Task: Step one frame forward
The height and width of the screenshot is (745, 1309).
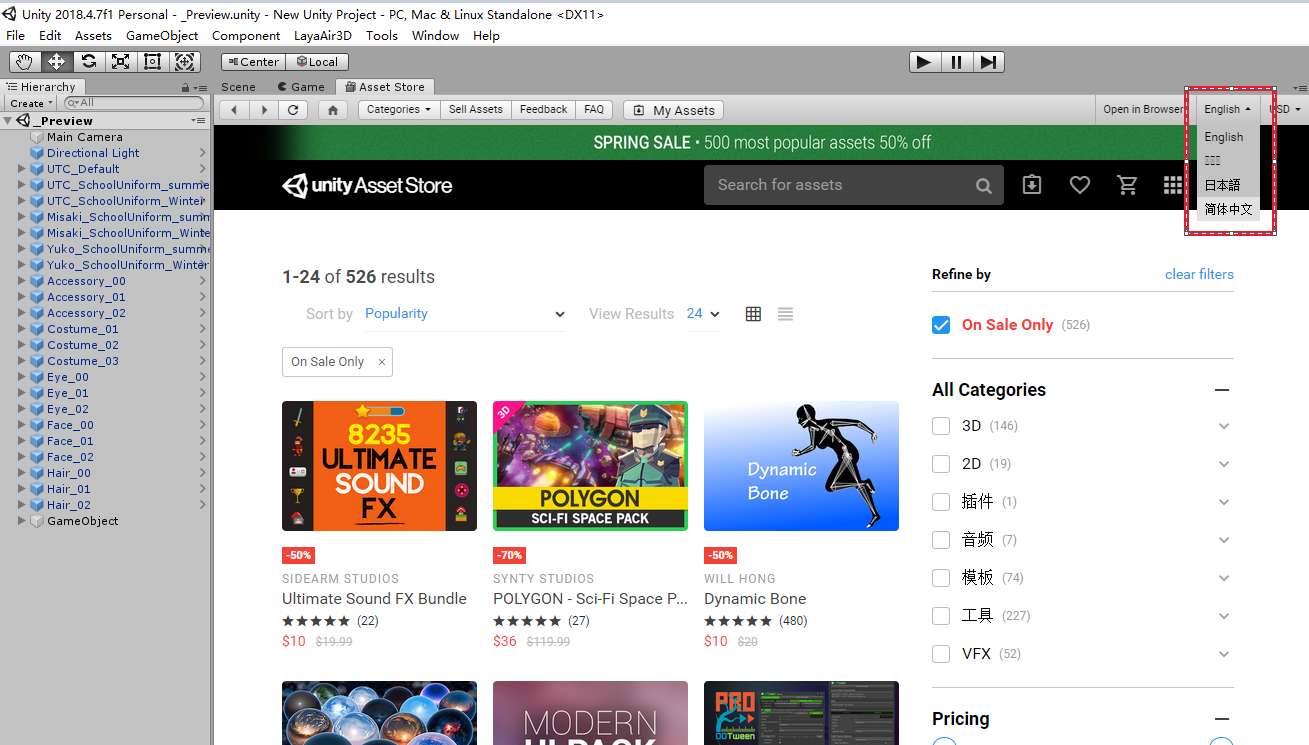Action: [988, 62]
